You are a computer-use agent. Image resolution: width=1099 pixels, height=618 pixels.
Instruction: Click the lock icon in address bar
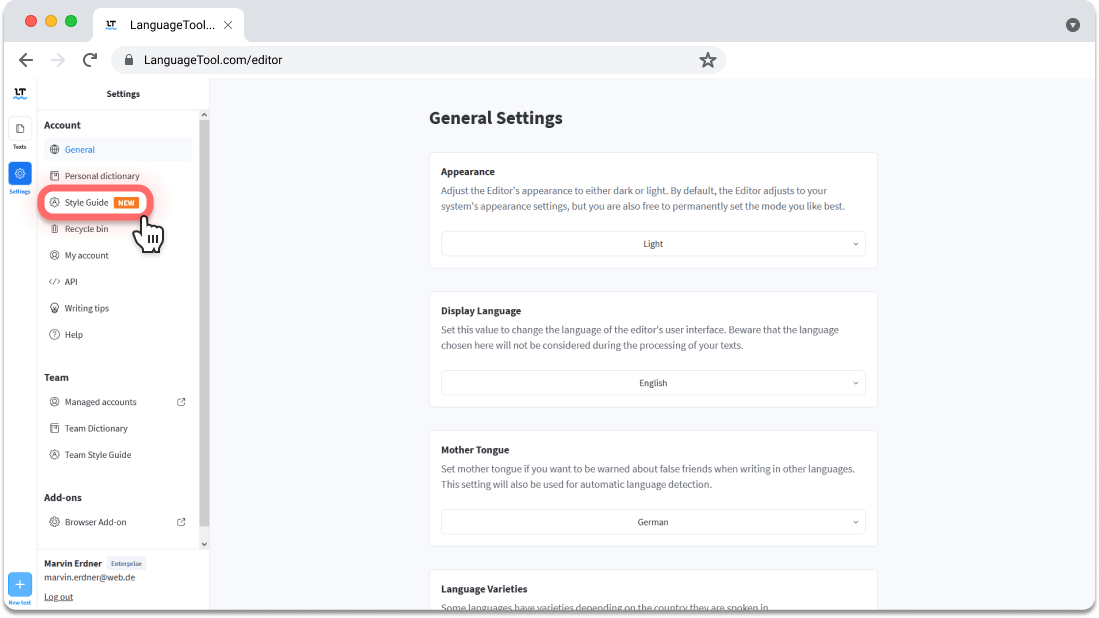(129, 60)
